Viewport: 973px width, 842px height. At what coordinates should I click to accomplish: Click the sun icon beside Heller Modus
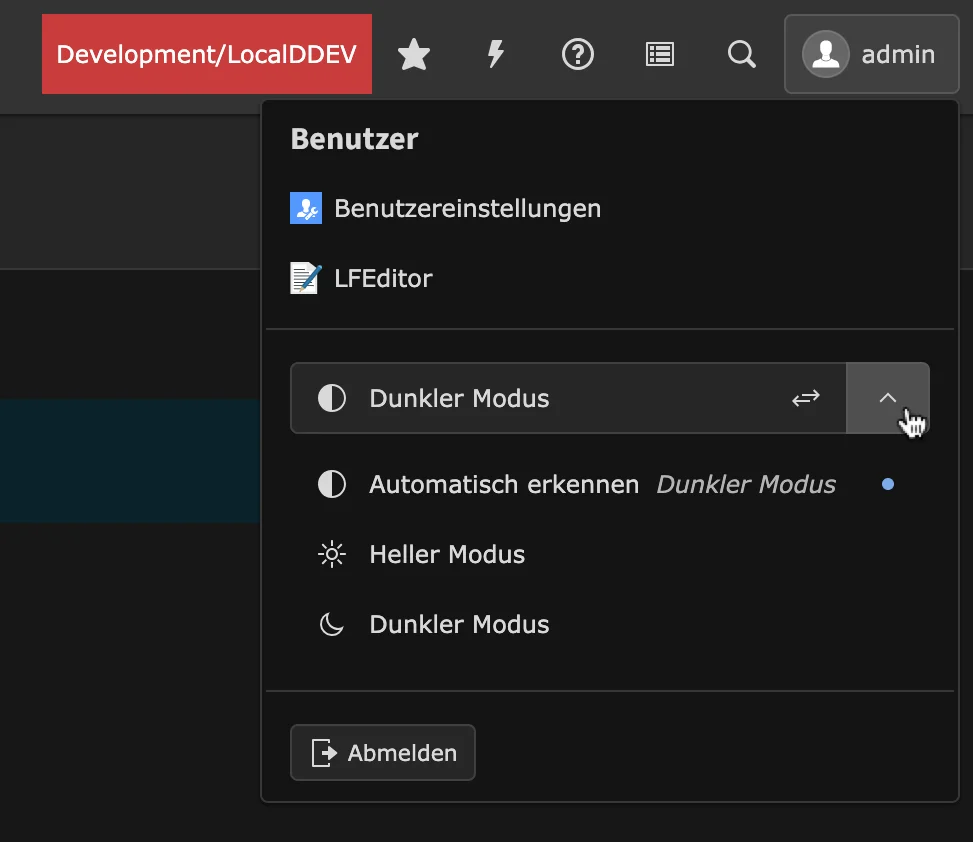330,554
